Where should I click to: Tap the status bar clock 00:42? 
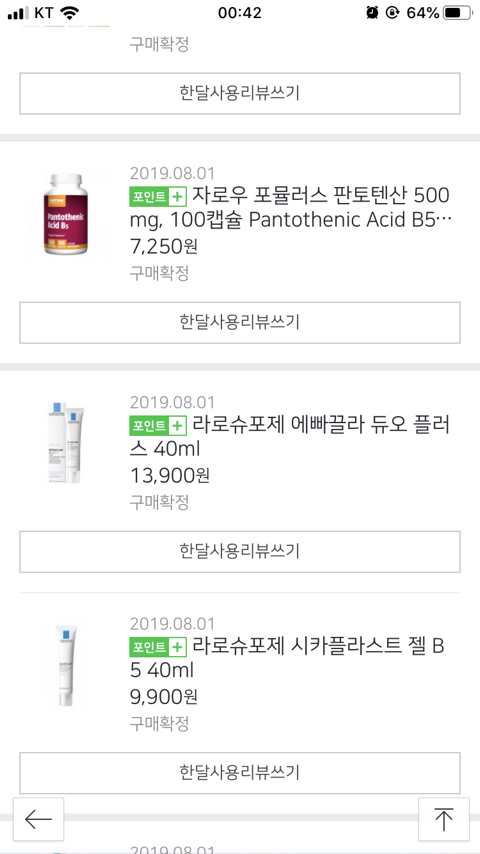[240, 13]
